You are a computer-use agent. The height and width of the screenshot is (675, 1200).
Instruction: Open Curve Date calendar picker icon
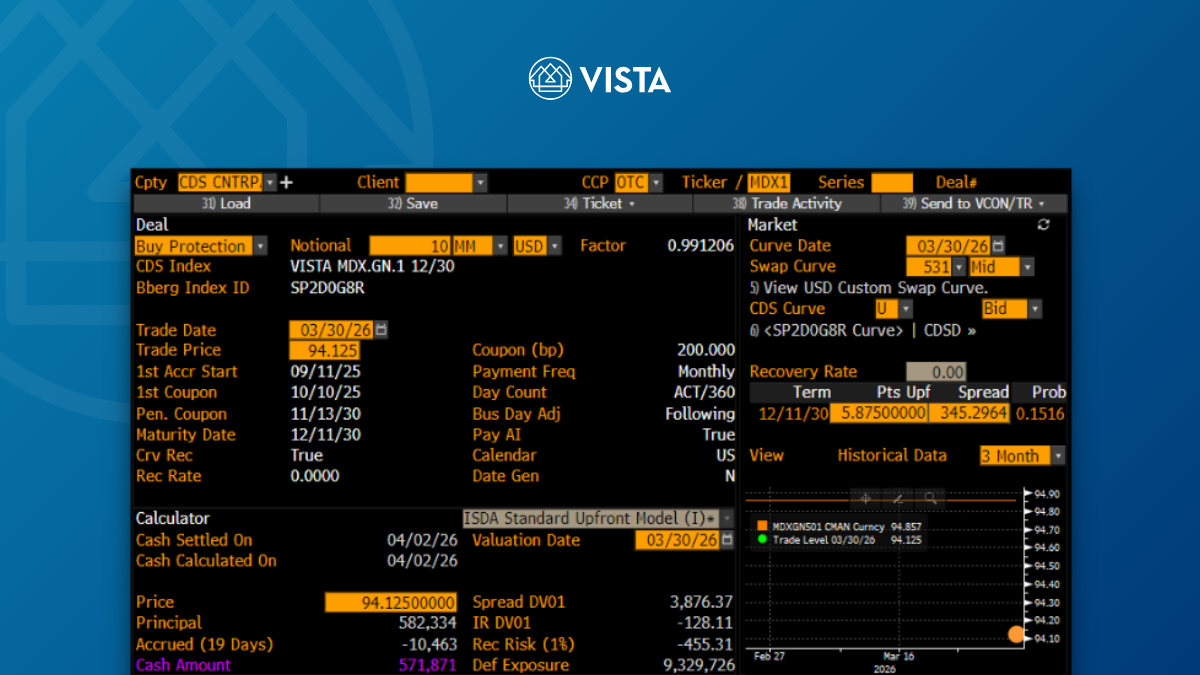998,246
